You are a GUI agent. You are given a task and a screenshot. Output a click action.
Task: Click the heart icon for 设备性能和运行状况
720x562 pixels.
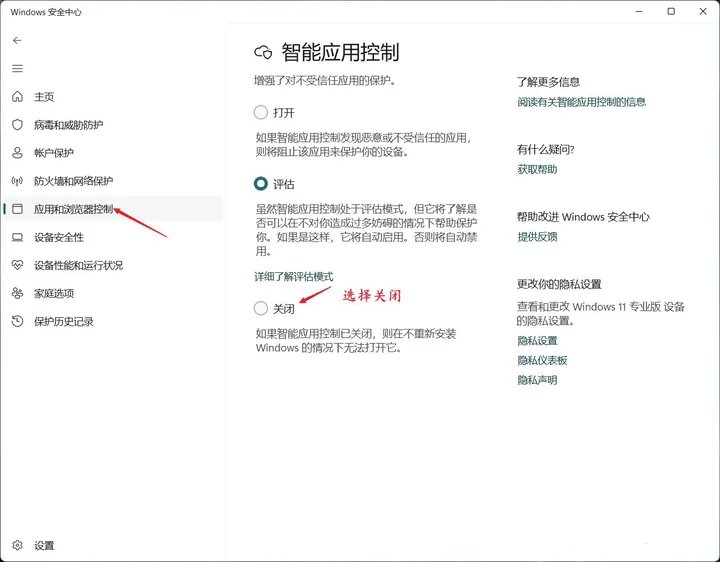[16, 265]
